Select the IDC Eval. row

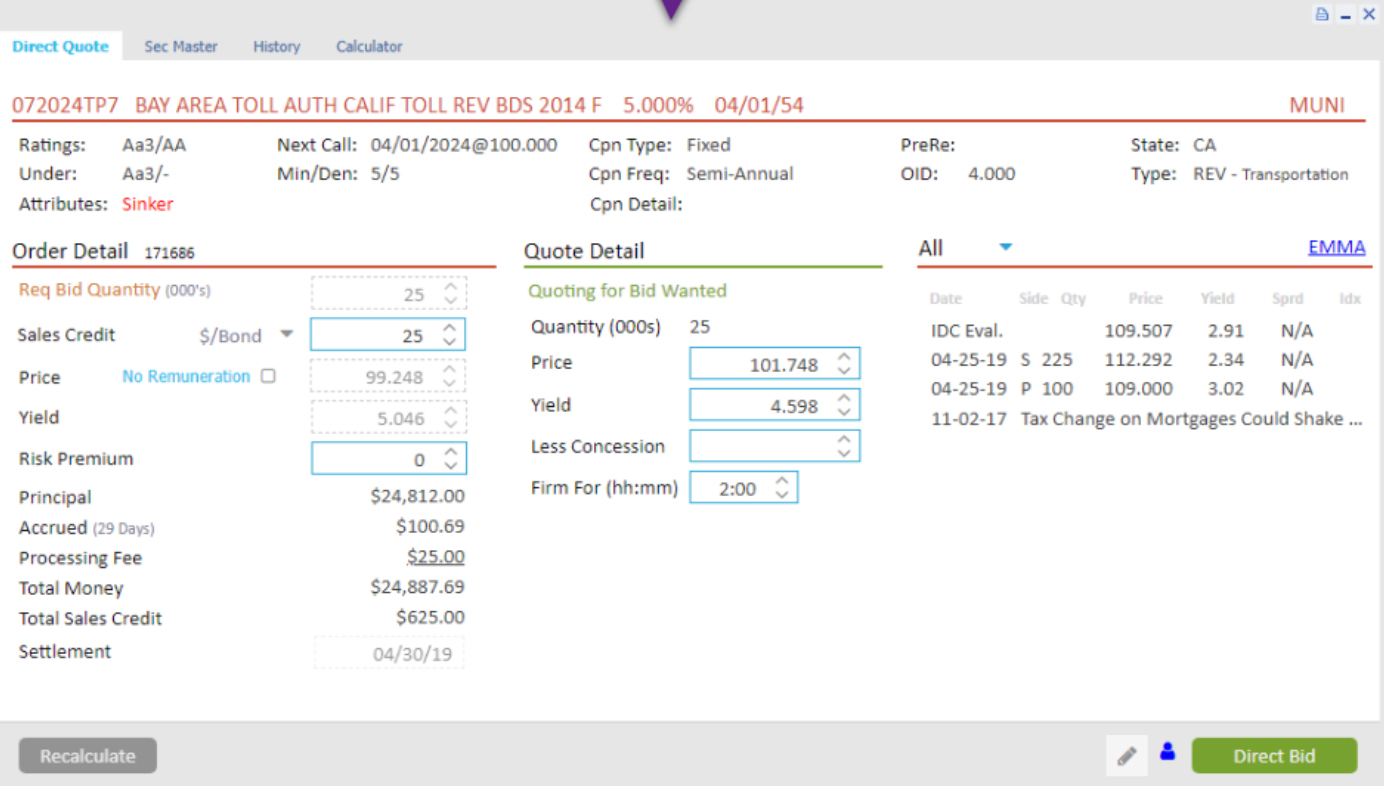1146,330
